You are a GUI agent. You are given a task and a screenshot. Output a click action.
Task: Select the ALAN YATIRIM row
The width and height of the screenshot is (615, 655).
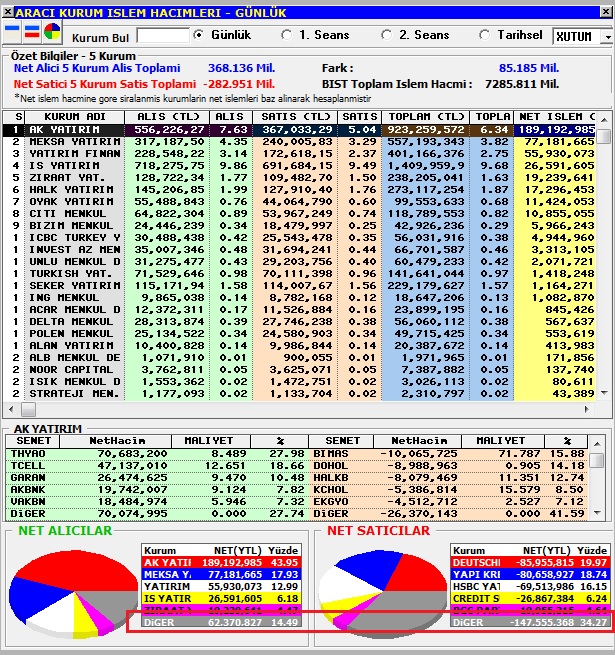tap(300, 346)
